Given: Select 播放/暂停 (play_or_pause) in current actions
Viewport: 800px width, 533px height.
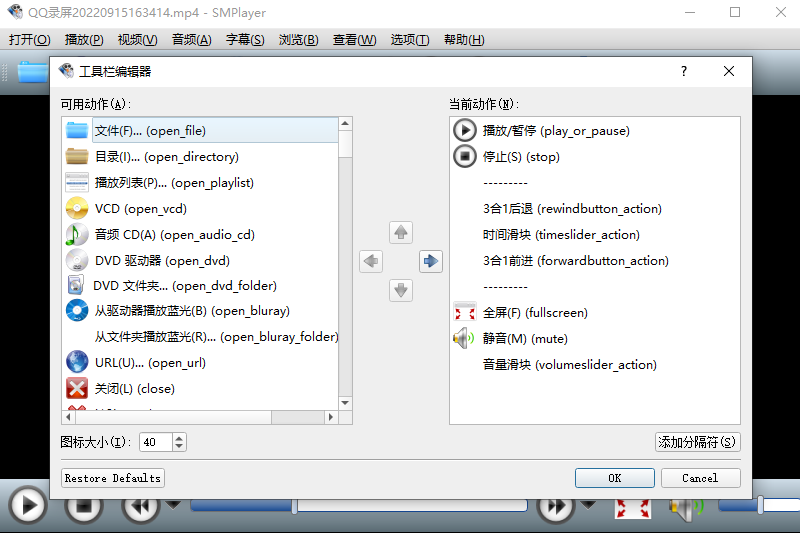Looking at the screenshot, I should [555, 131].
